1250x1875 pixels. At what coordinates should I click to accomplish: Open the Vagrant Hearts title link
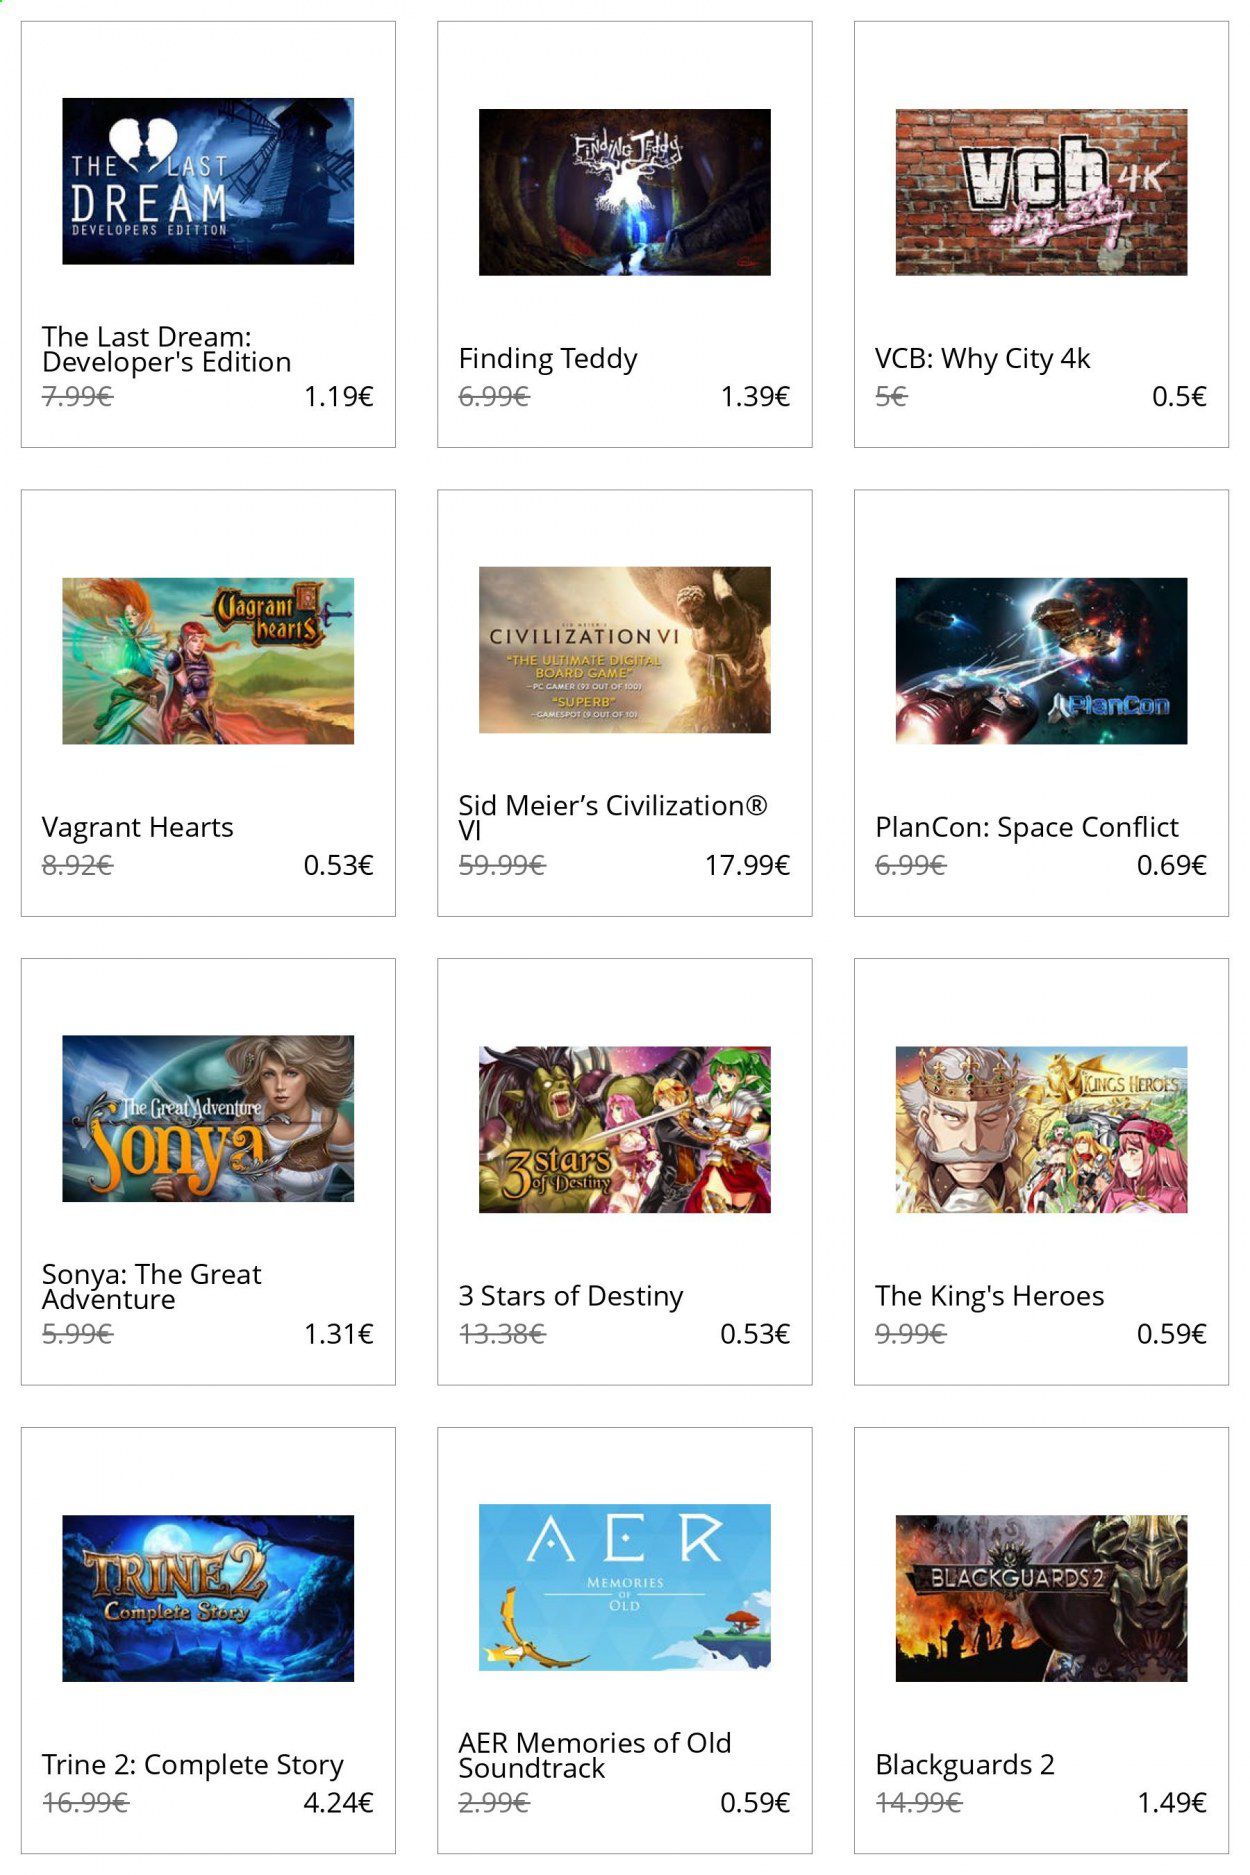pyautogui.click(x=137, y=827)
